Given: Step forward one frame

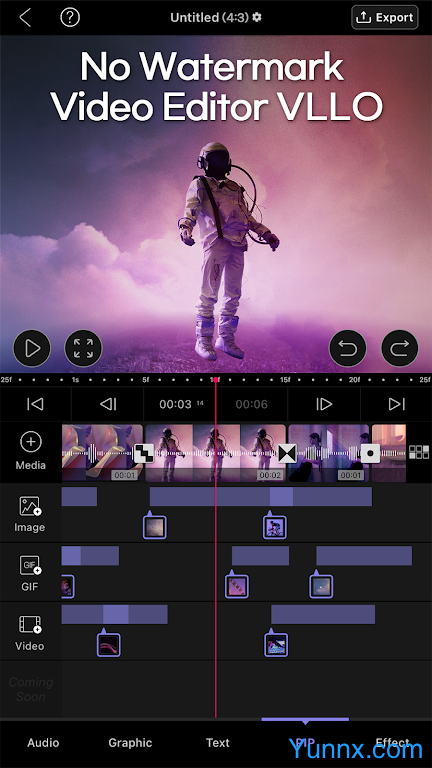Looking at the screenshot, I should tap(324, 404).
